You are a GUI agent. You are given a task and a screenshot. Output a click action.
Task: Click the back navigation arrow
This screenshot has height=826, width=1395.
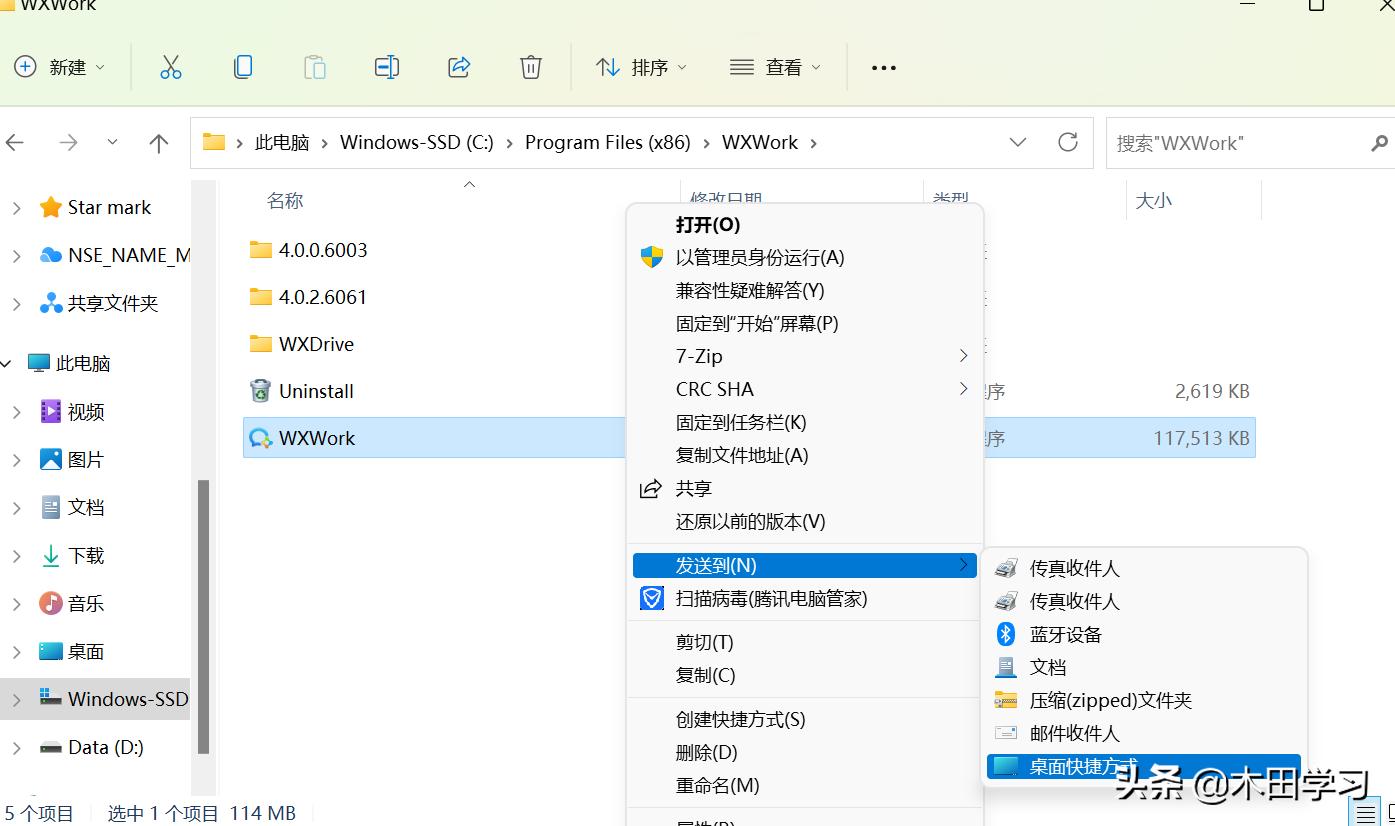point(16,142)
